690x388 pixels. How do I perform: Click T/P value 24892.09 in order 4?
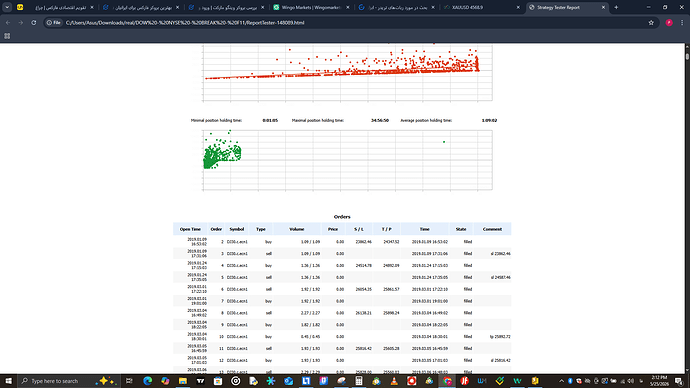391,266
